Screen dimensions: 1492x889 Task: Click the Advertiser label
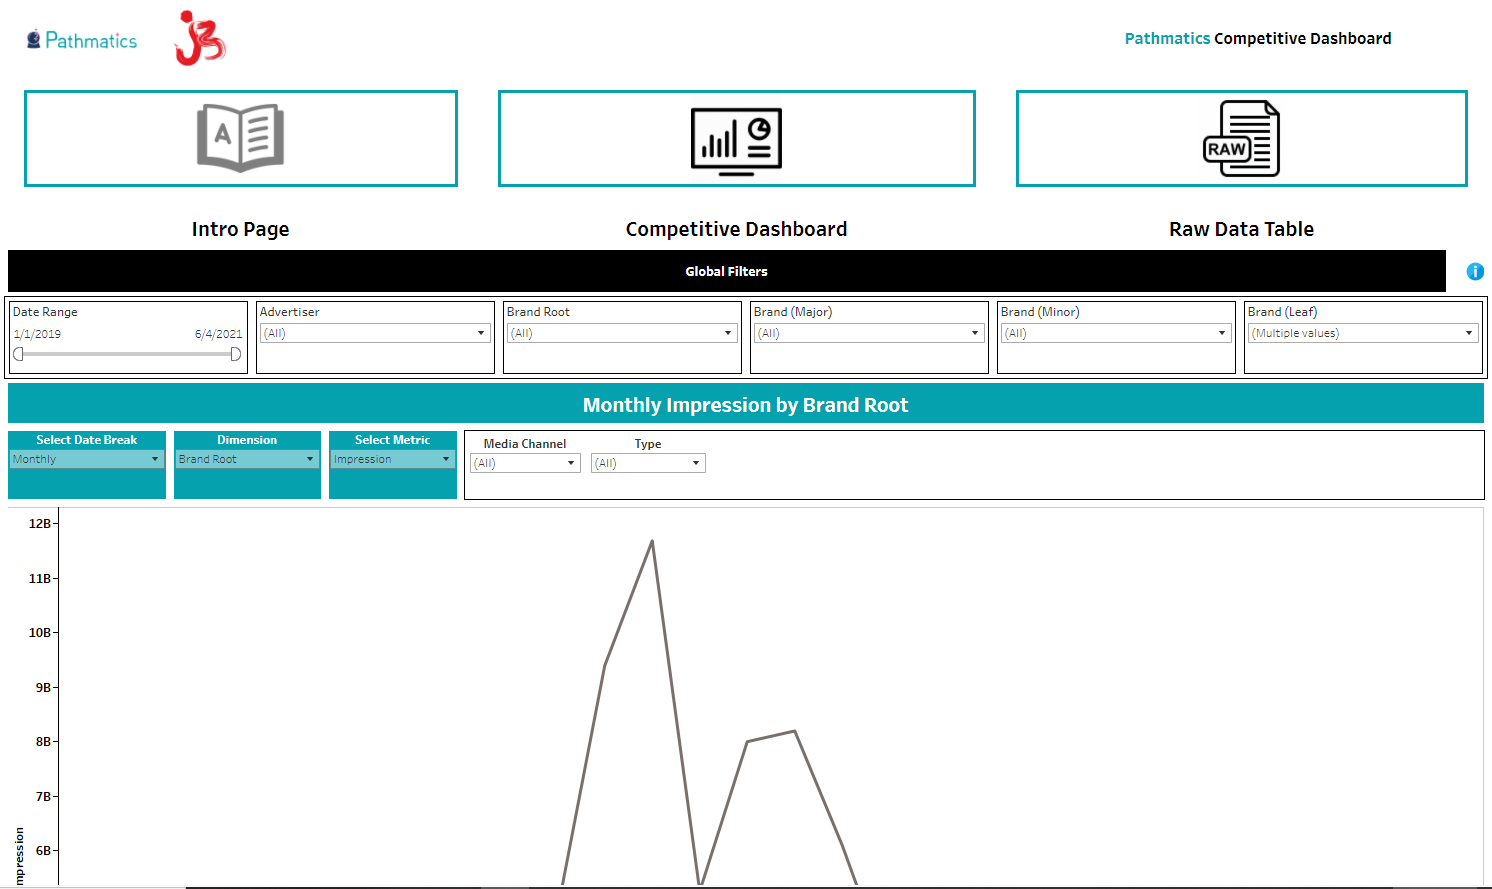290,312
